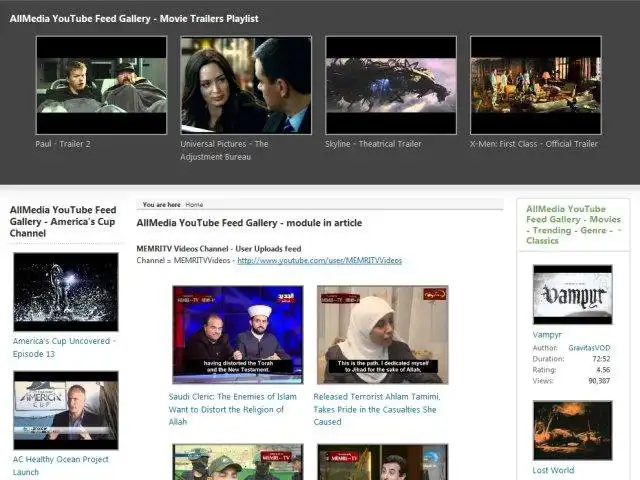Click 'Skyline - Theatrical Trailer' title link
The height and width of the screenshot is (480, 640).
point(373,144)
